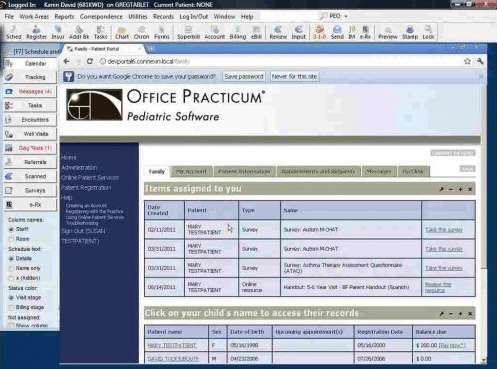This screenshot has width=497, height=369.
Task: Pin the Items assigned to you panel
Action: click(x=441, y=189)
